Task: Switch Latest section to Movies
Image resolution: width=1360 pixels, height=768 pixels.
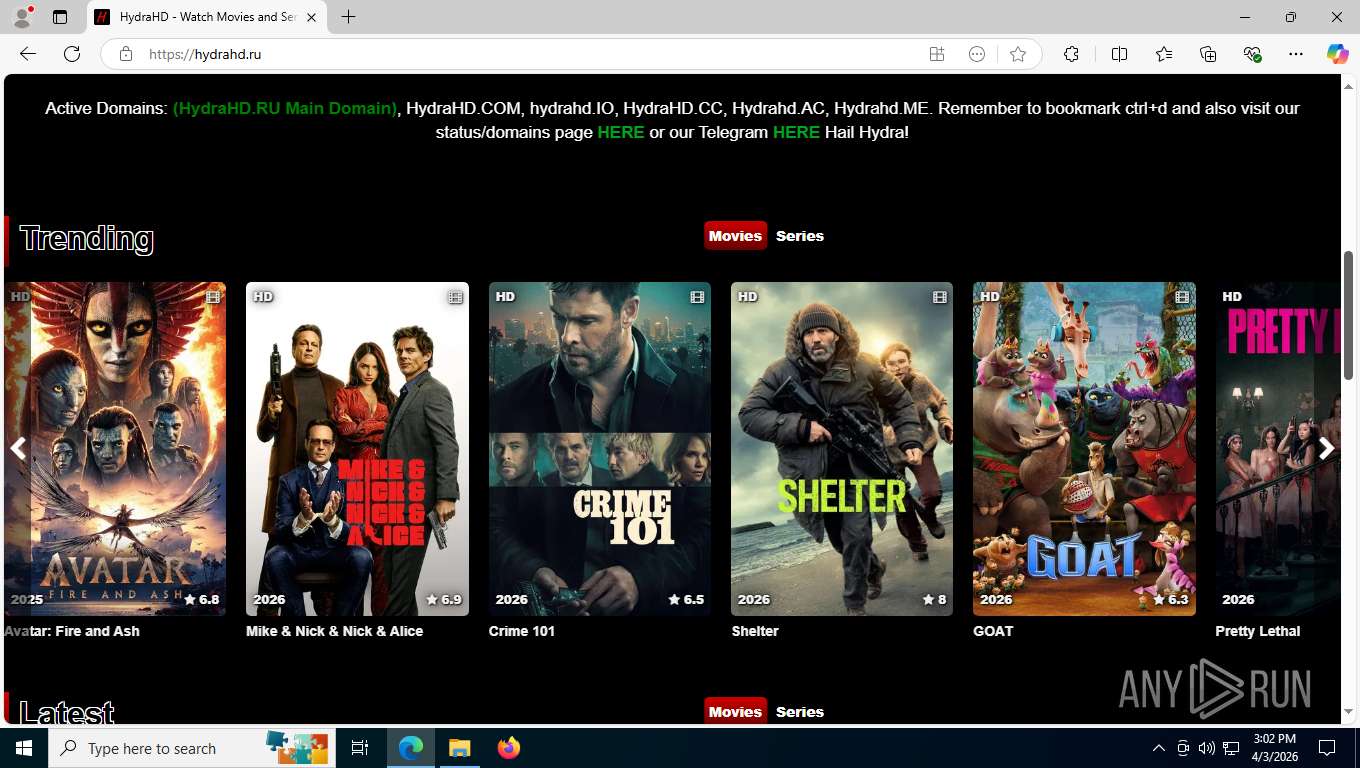Action: click(735, 712)
